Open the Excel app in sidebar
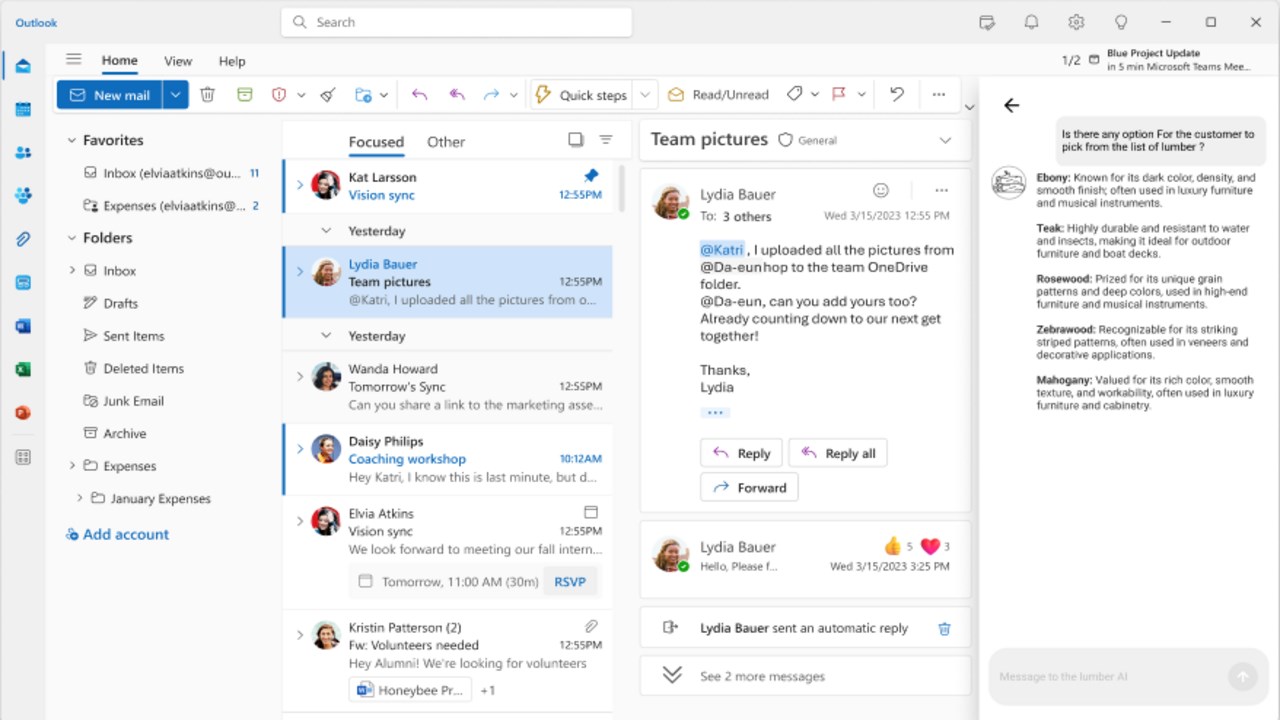Image resolution: width=1280 pixels, height=720 pixels. (x=23, y=369)
